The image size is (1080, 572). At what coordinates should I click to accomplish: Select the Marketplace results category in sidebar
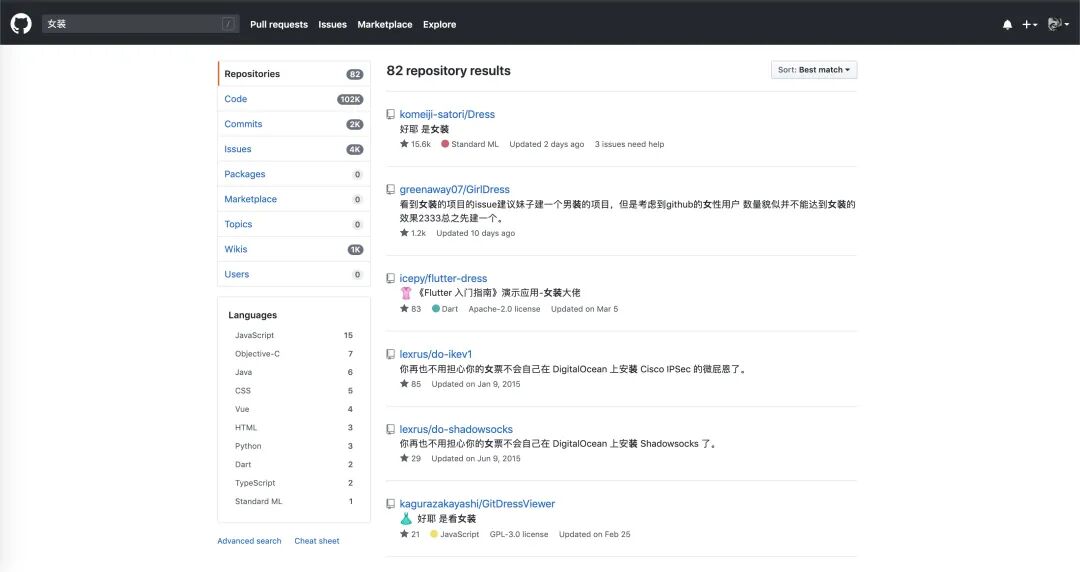(294, 199)
